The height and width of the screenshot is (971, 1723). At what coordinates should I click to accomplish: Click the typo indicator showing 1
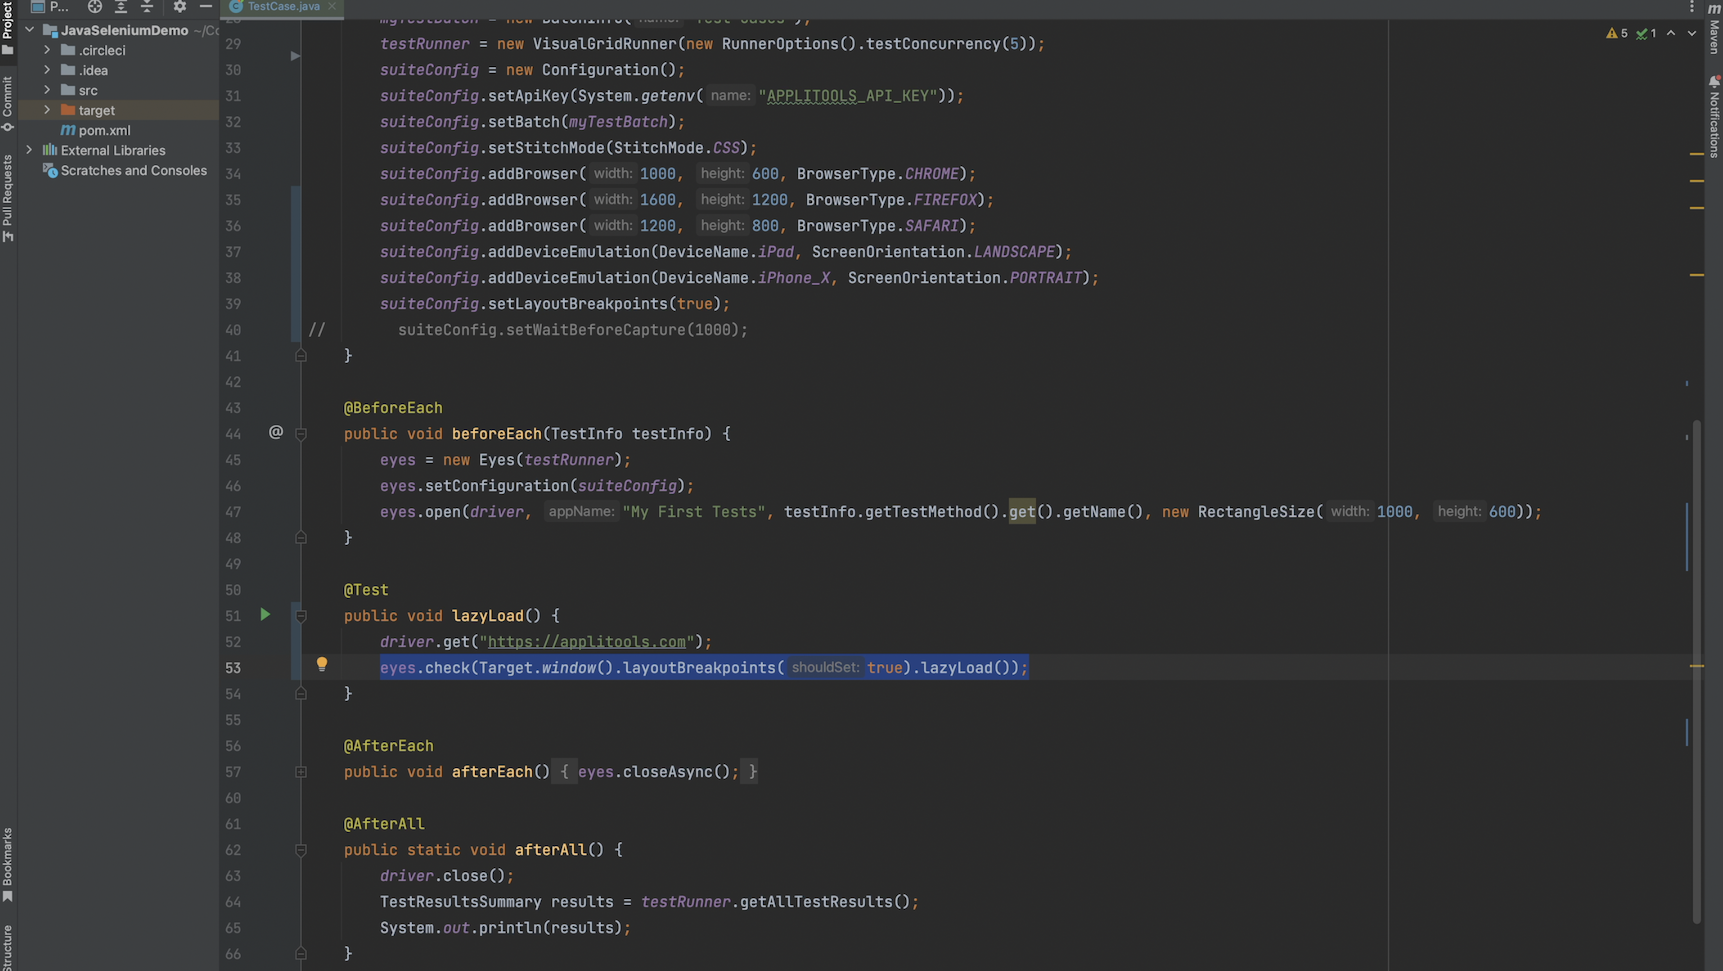click(x=1646, y=33)
